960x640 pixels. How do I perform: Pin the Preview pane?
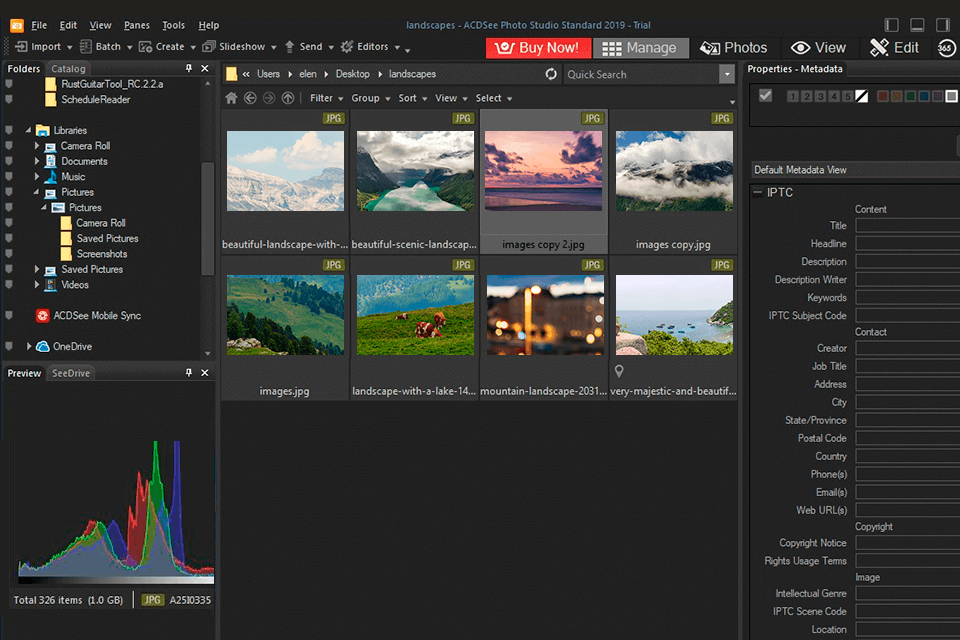(x=189, y=372)
